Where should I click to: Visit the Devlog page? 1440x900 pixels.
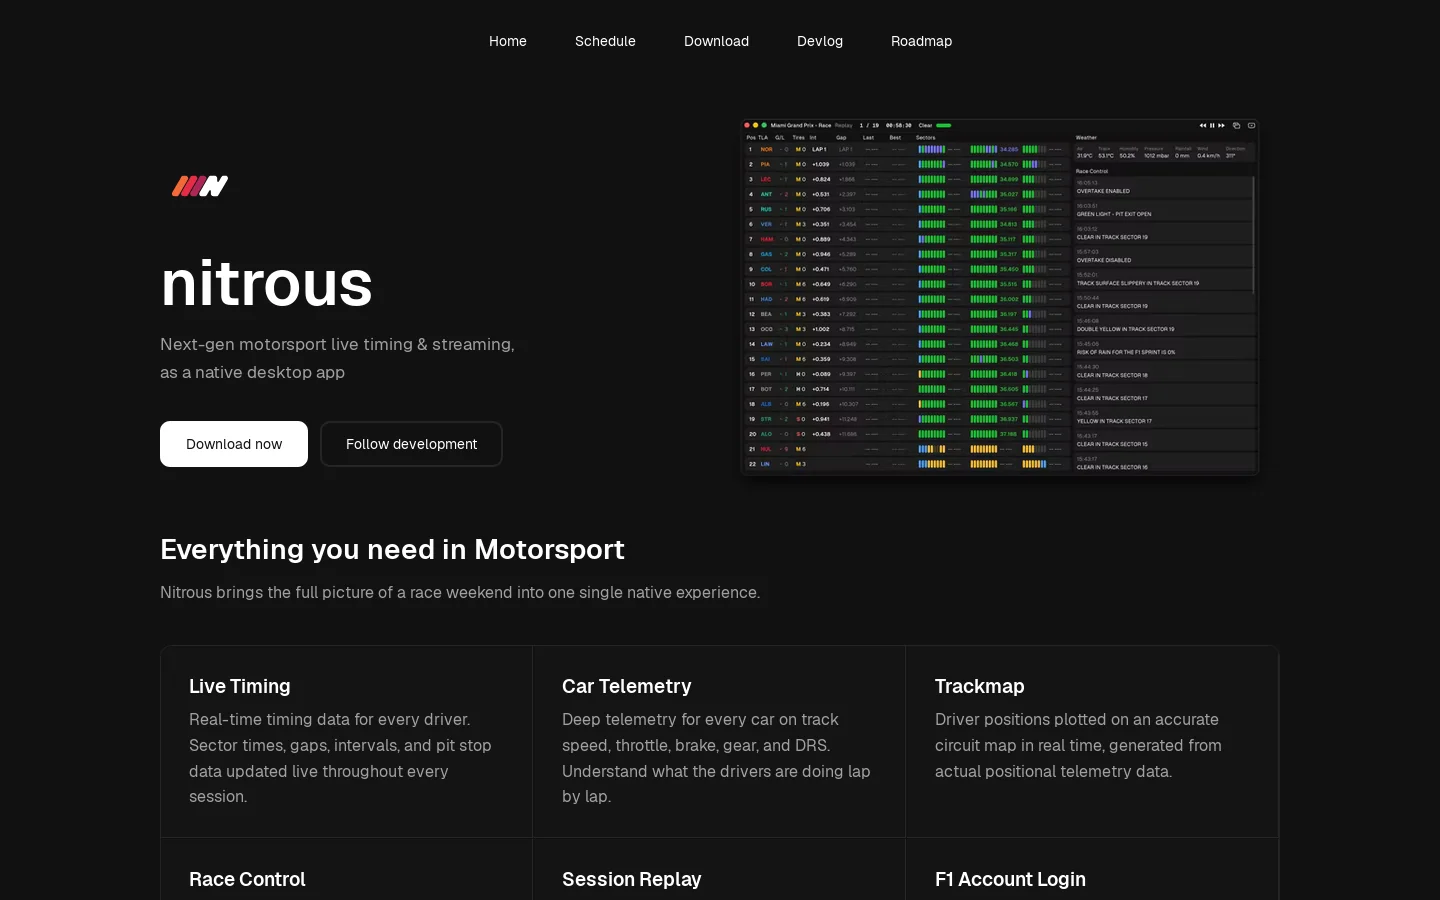[x=820, y=41]
